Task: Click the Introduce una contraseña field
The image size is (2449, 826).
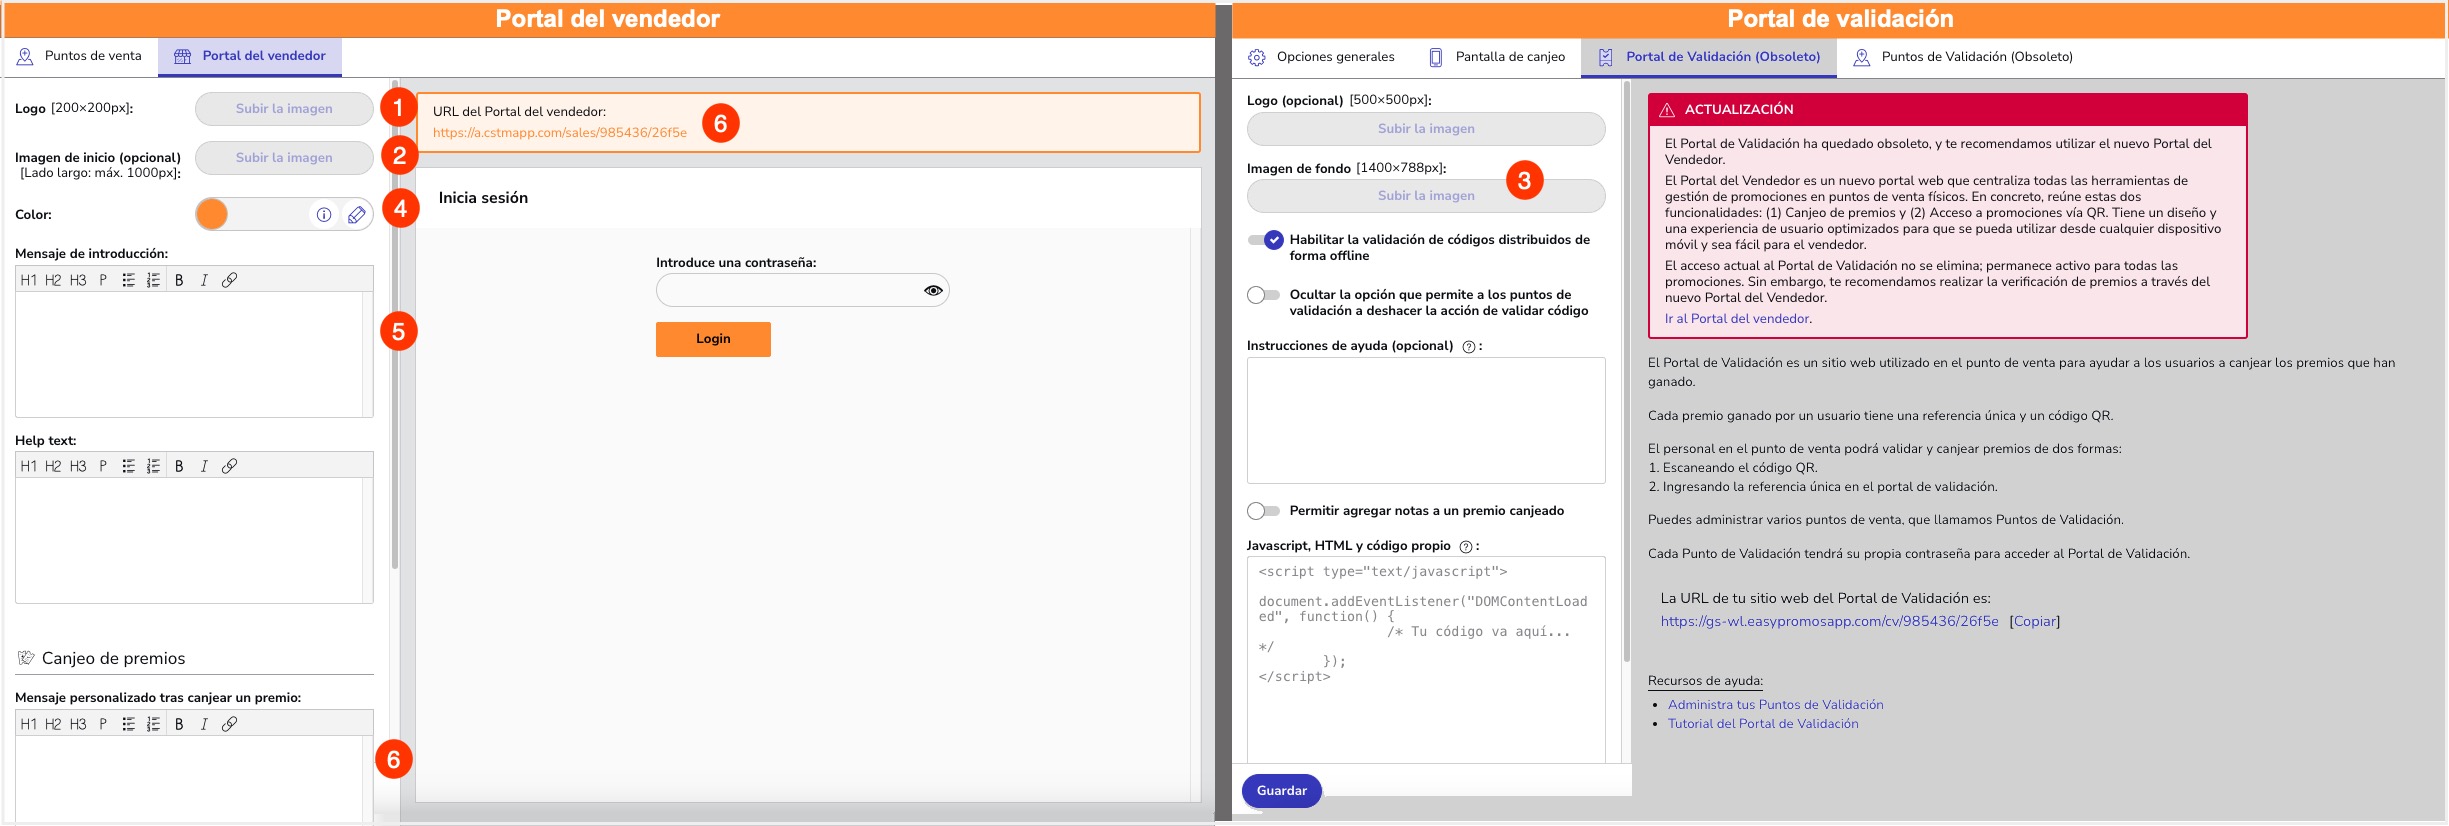Action: [802, 290]
